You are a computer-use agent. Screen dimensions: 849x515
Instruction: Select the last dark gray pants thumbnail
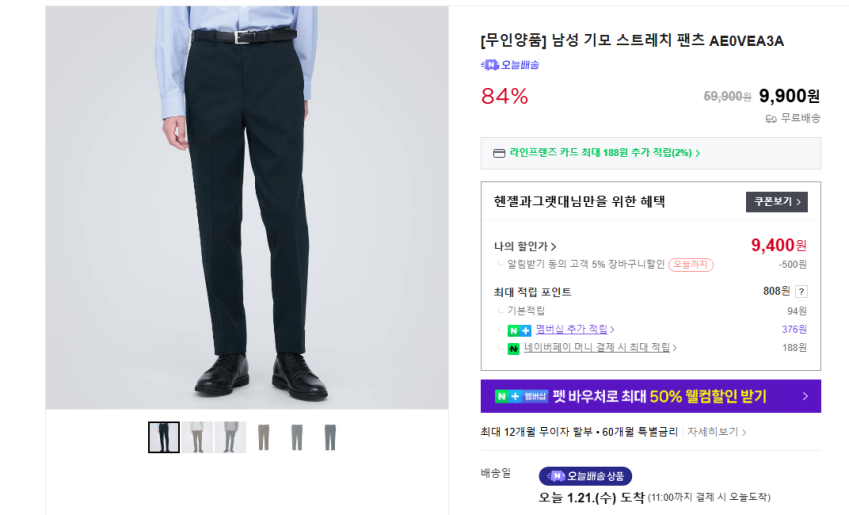[330, 437]
